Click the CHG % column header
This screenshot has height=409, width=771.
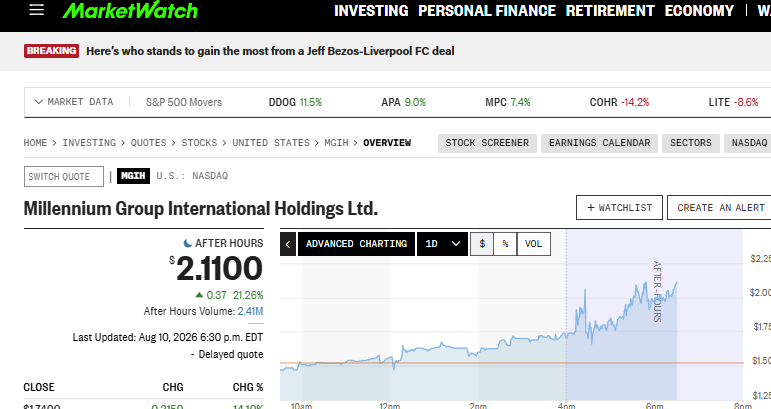click(248, 387)
